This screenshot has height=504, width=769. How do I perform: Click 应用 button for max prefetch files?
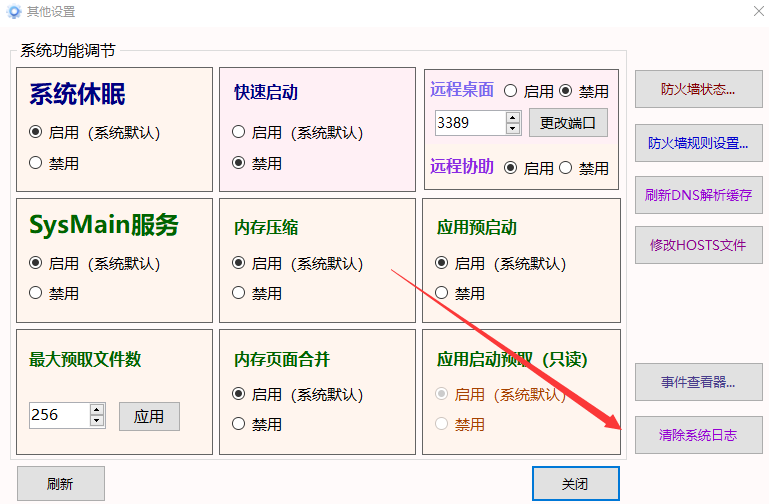(149, 416)
